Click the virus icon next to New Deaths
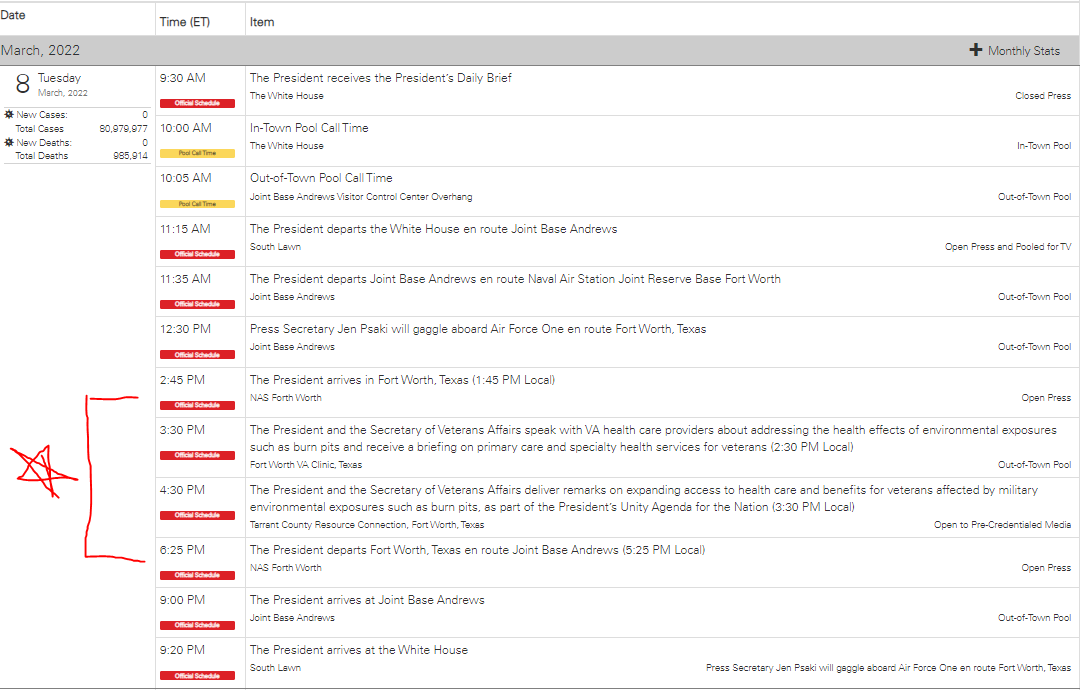This screenshot has width=1080, height=690. (x=9, y=143)
